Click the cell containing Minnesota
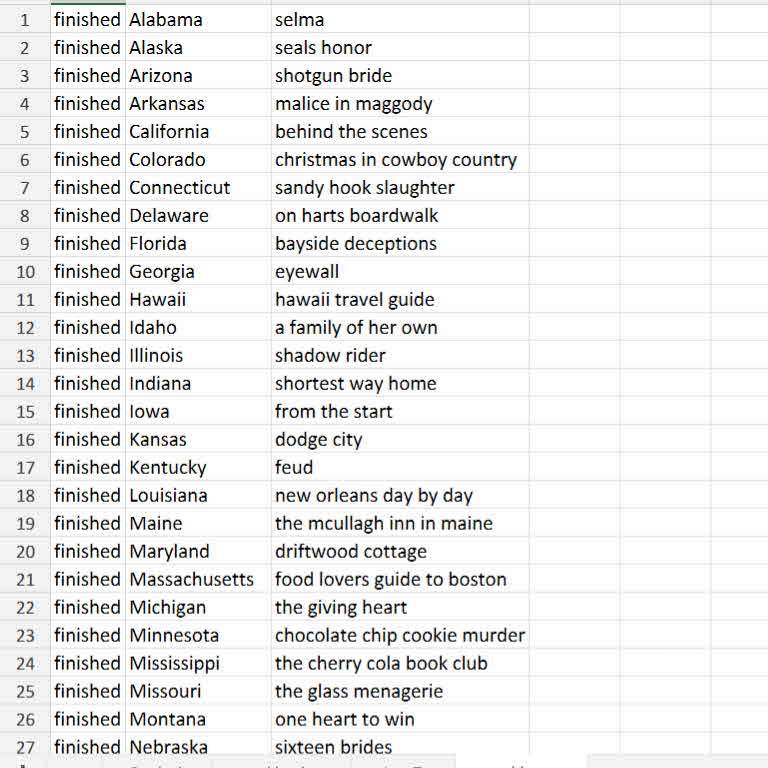768x768 pixels. pos(174,635)
